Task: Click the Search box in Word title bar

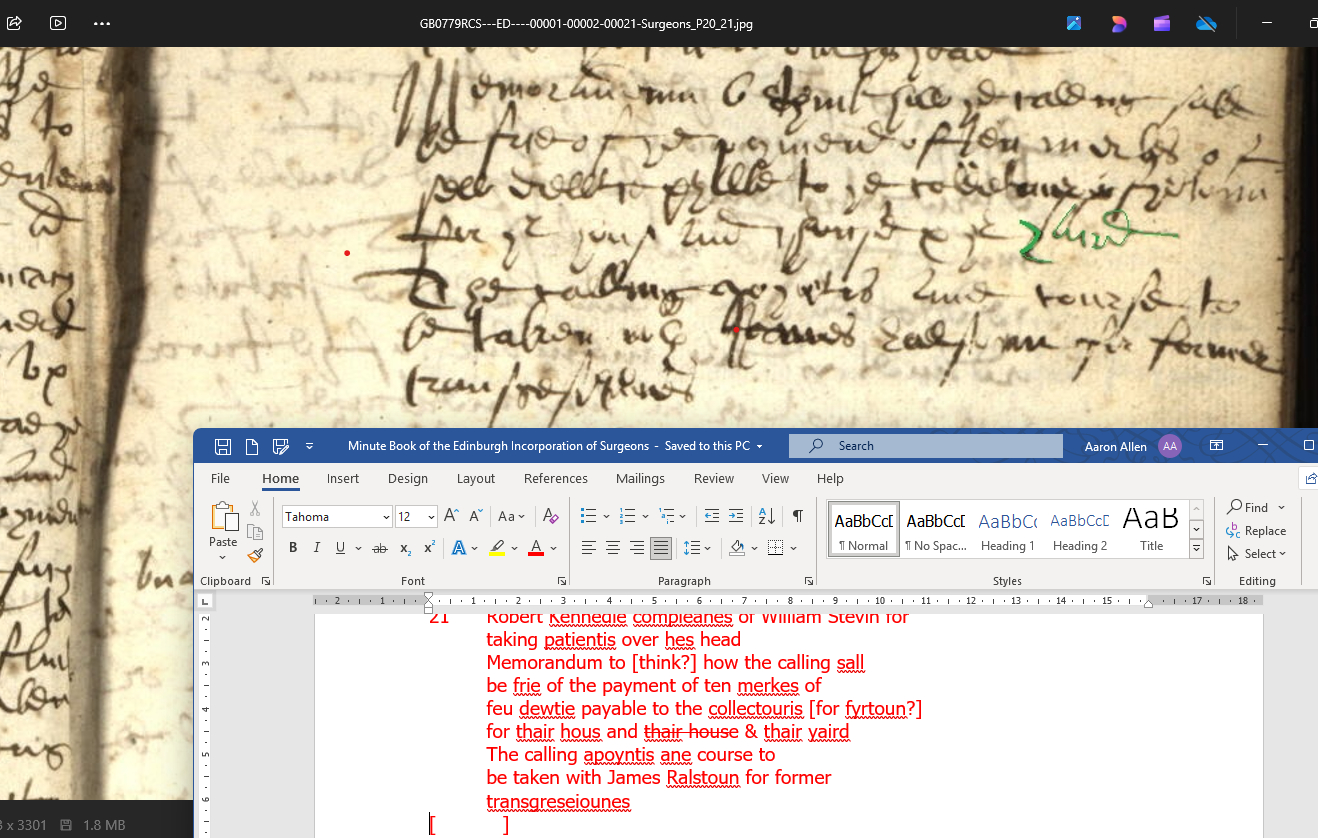Action: pos(925,446)
